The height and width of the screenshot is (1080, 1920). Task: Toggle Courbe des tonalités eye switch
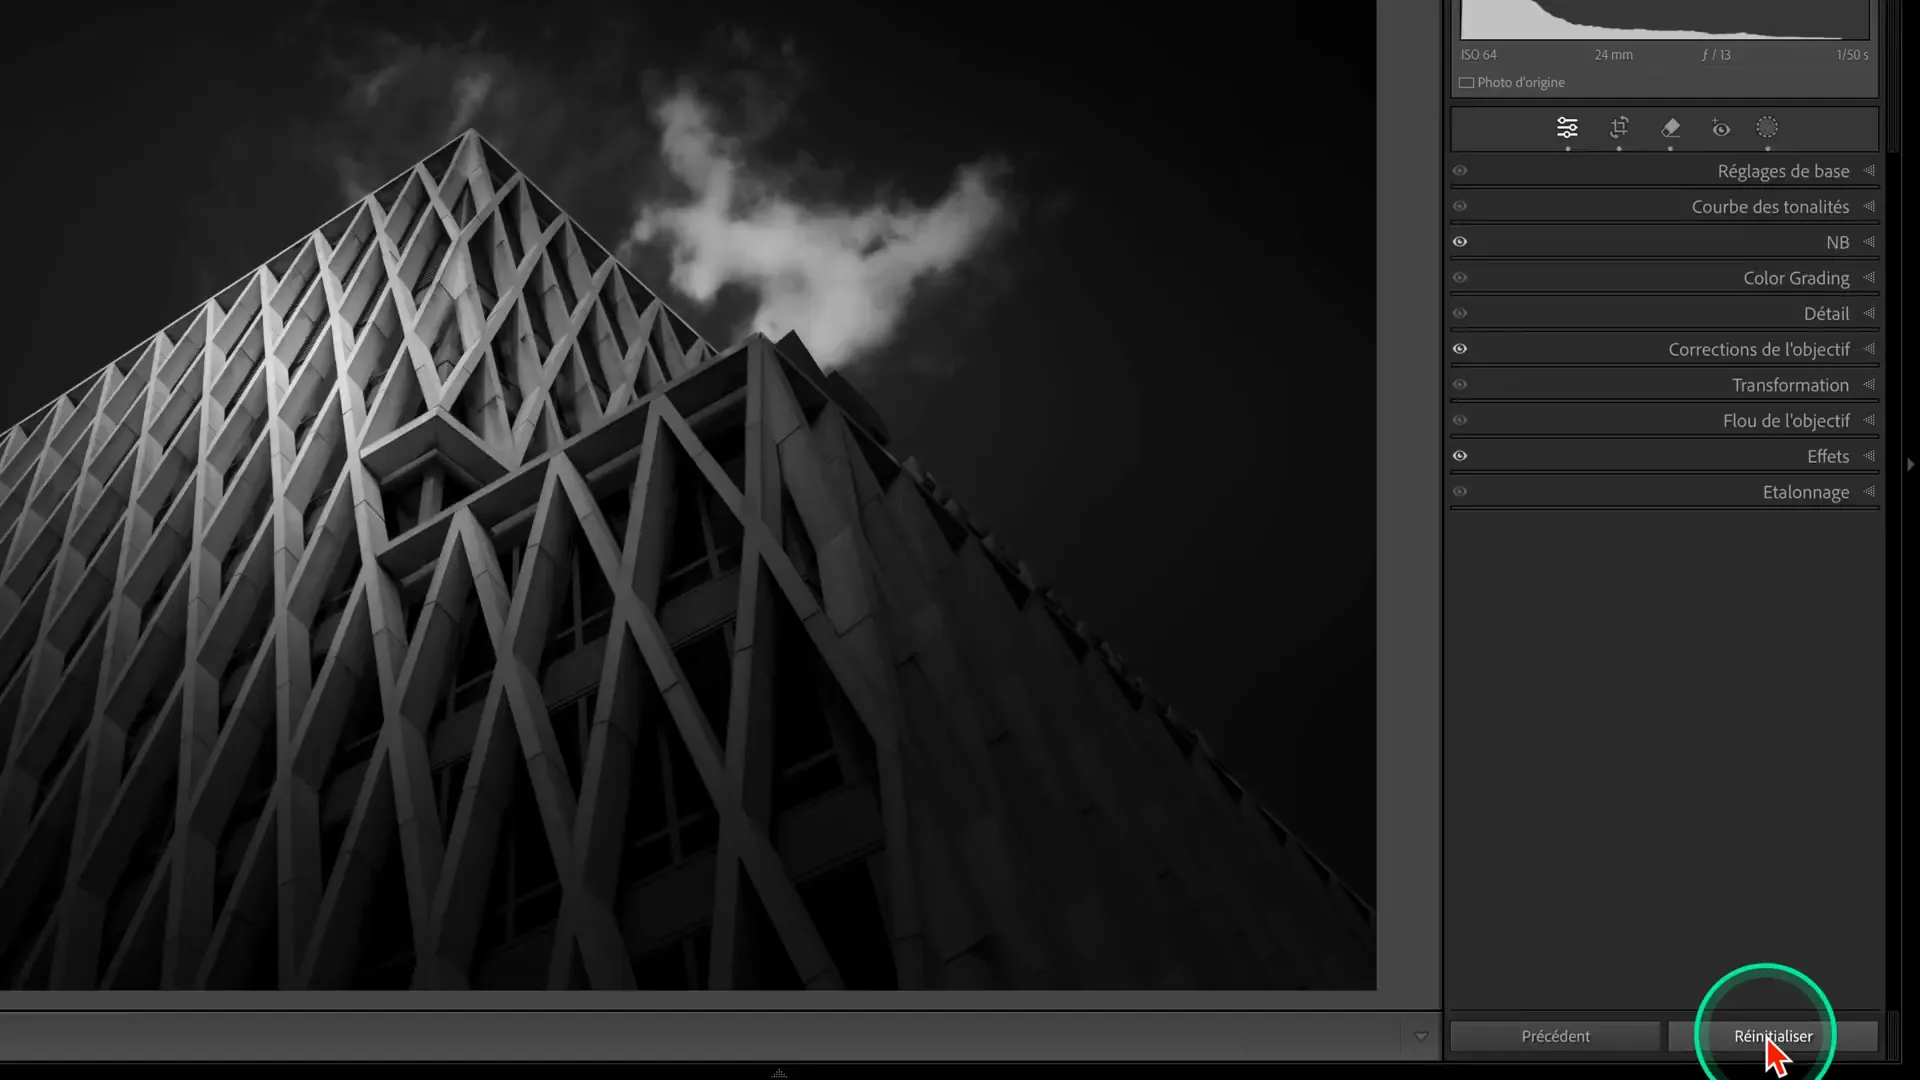click(1460, 206)
